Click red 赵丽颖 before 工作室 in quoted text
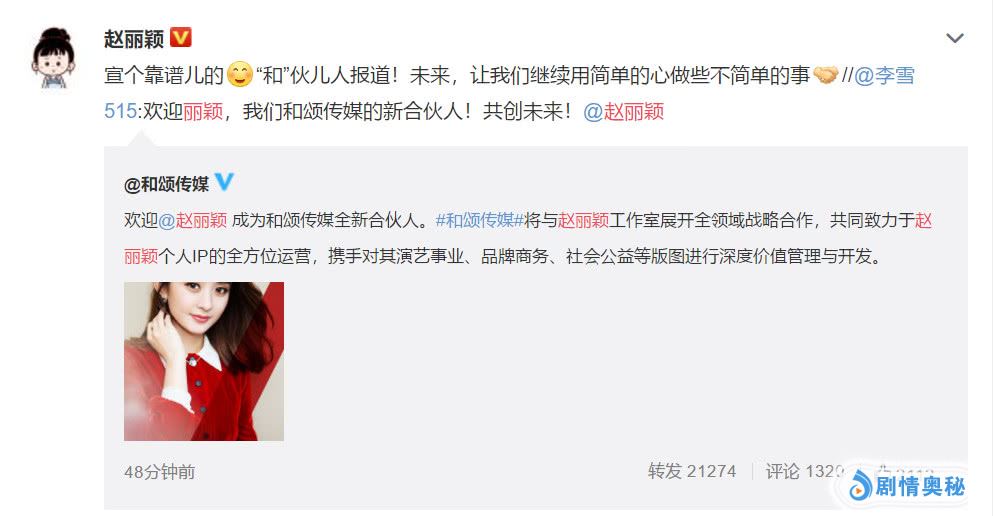This screenshot has height=516, width=993. (583, 220)
